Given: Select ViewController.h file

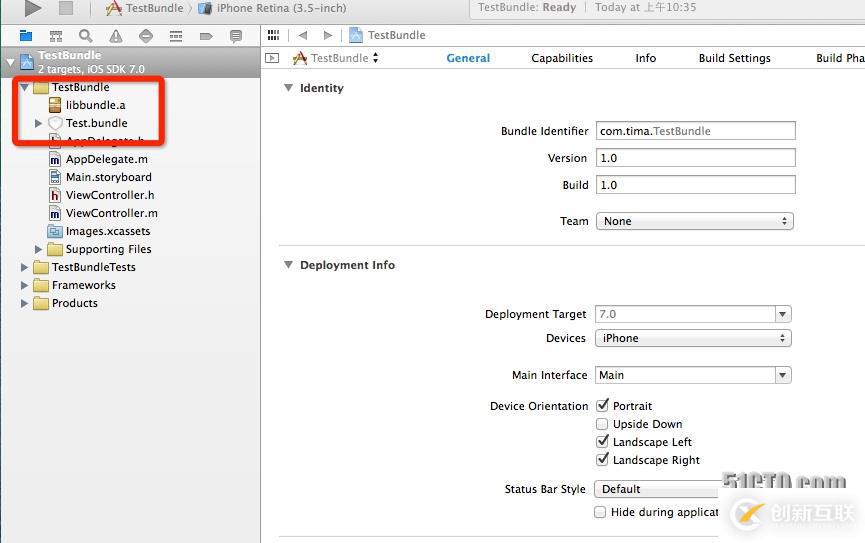Looking at the screenshot, I should click(x=110, y=195).
